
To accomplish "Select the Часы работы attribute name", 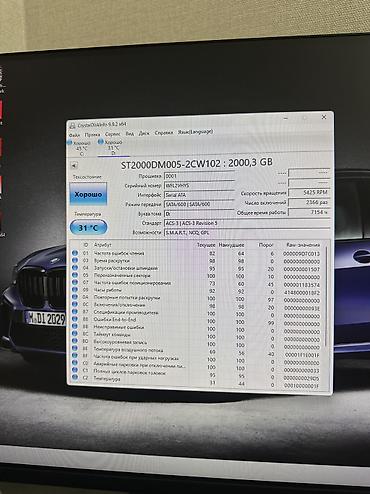I will click(107, 290).
